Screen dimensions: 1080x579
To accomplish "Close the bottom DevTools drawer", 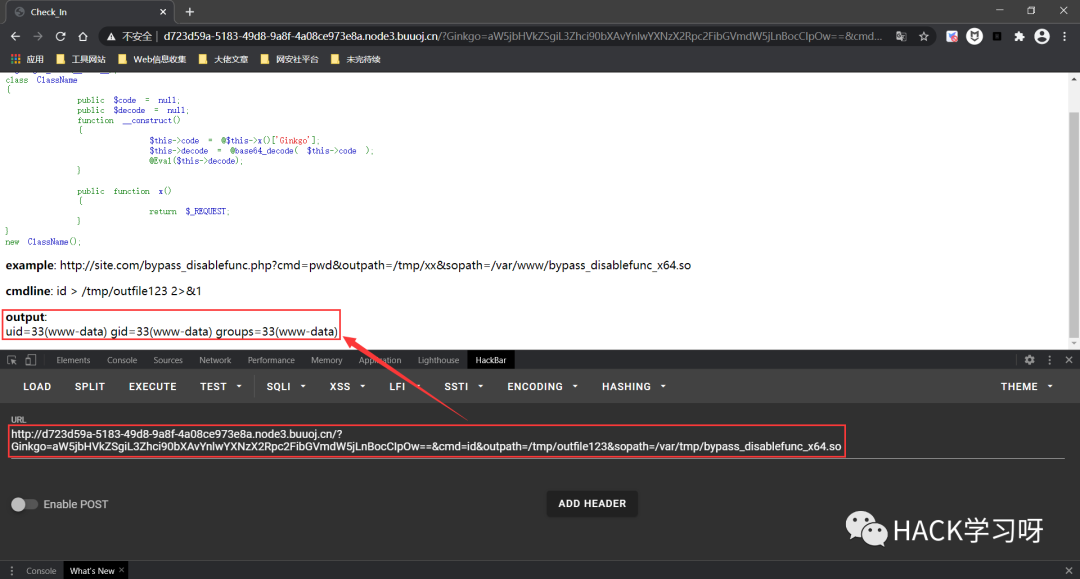I will tap(1069, 571).
